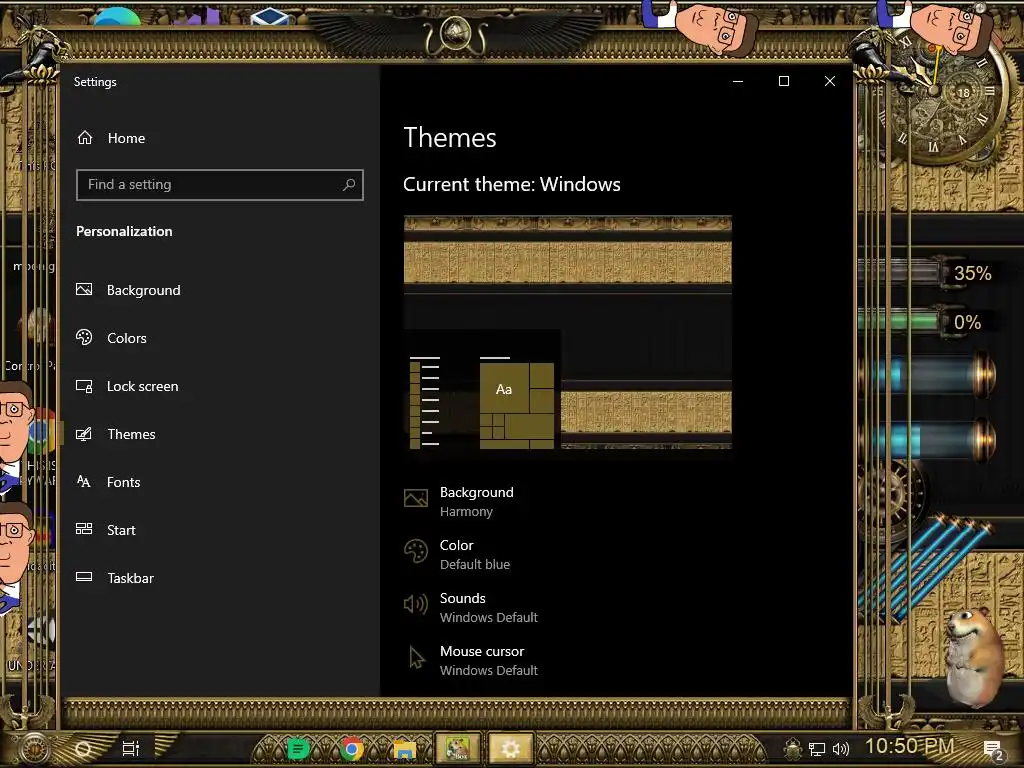This screenshot has height=768, width=1024.
Task: Click the Find a setting search box
Action: tap(219, 185)
